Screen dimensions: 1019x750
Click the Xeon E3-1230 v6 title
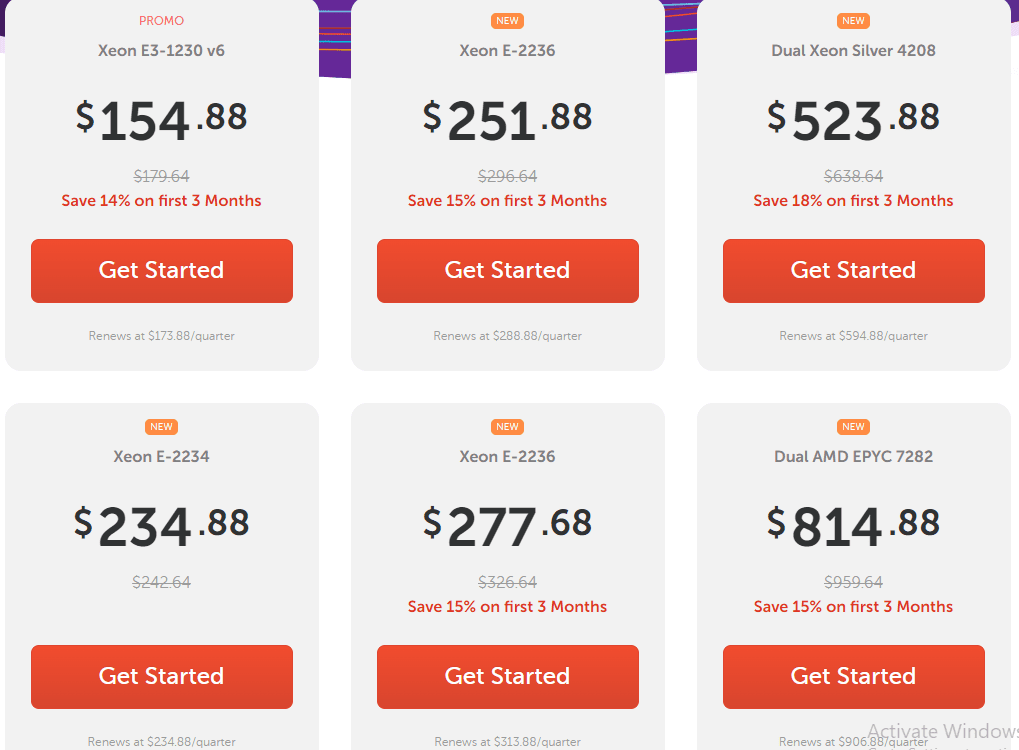pyautogui.click(x=161, y=51)
